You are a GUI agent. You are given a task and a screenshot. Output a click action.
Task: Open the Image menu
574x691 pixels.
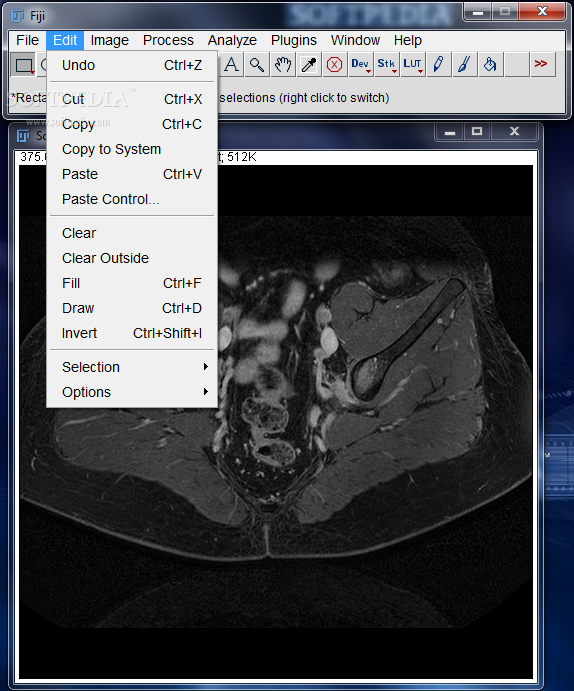pos(110,40)
